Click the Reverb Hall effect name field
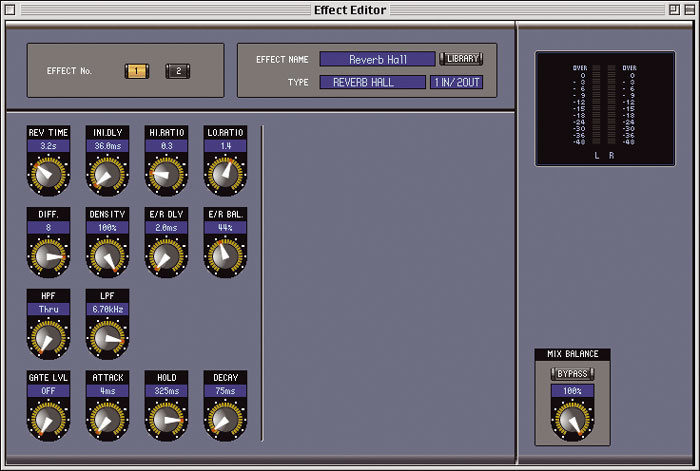Viewport: 700px width, 471px height. tap(377, 59)
